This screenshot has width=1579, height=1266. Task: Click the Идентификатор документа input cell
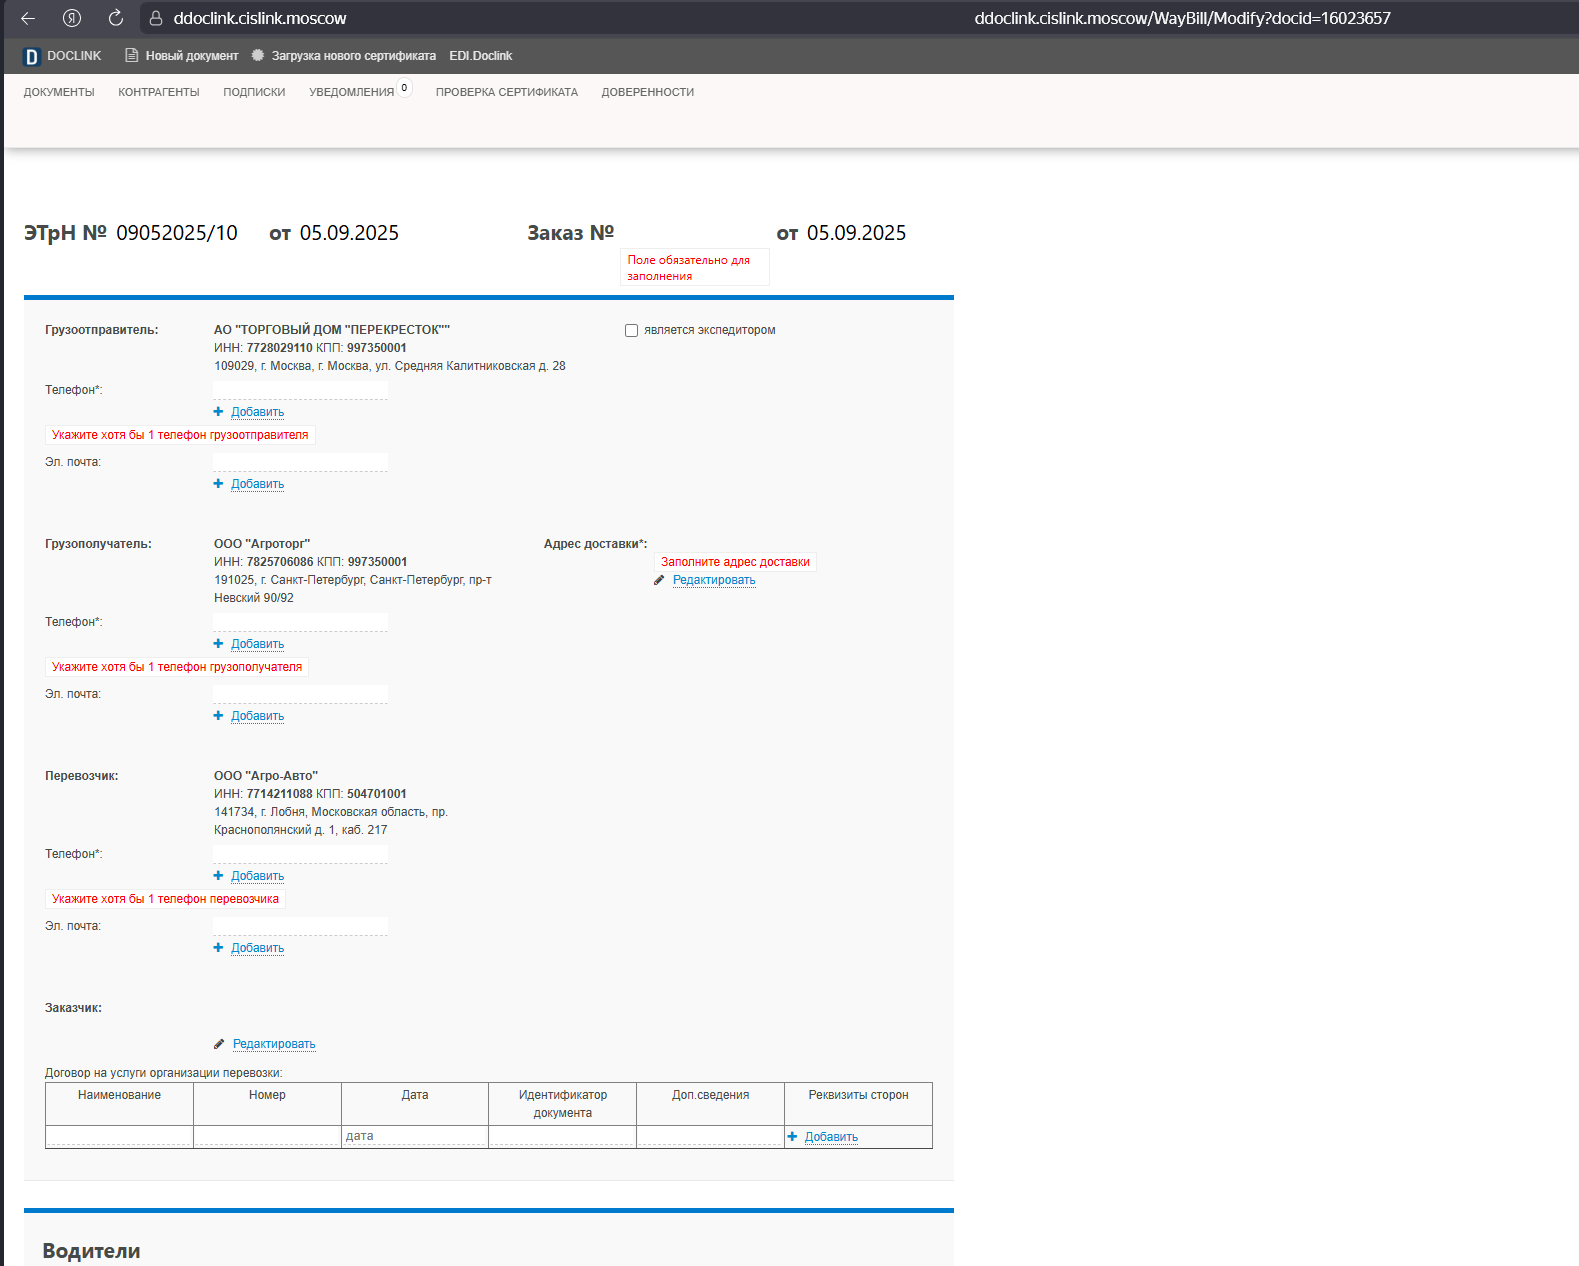563,1136
